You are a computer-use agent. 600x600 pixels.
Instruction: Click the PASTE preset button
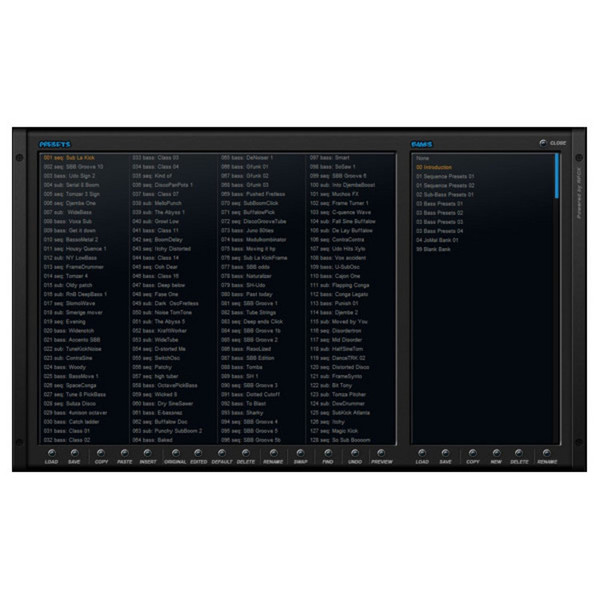point(124,453)
